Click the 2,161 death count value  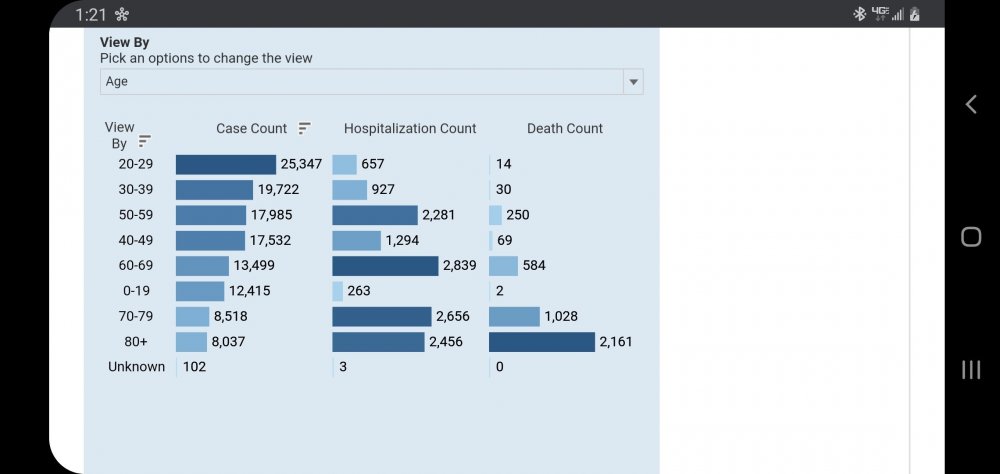coord(615,342)
